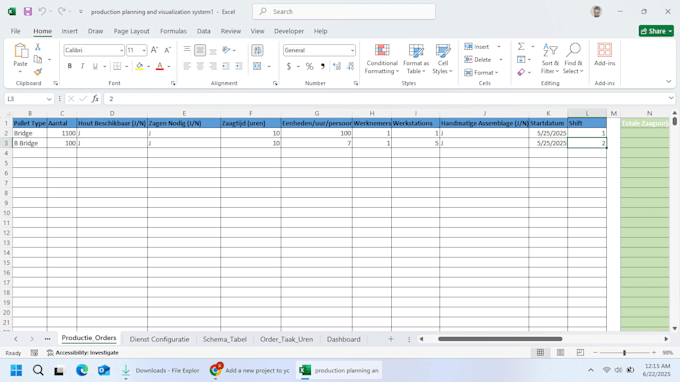Screen dimensions: 680x382
Task: Add a new sheet with plus button
Action: (391, 339)
